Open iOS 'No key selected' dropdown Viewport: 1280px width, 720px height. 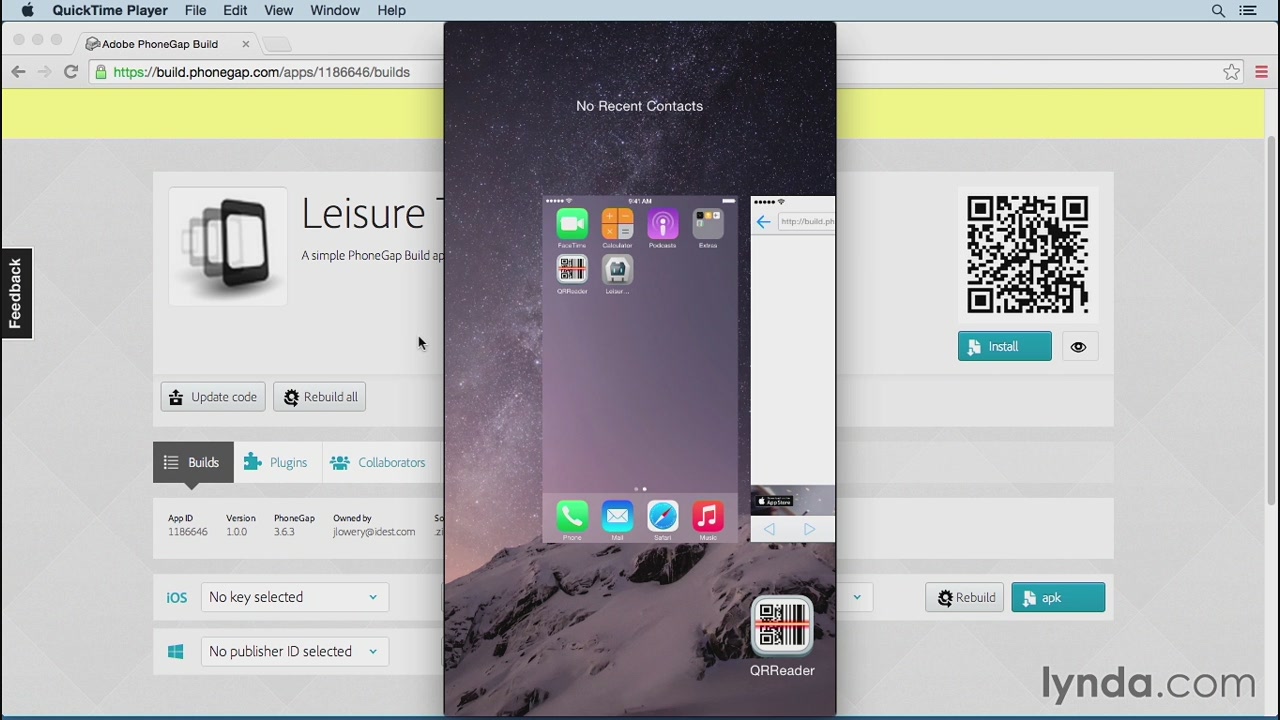tap(294, 597)
